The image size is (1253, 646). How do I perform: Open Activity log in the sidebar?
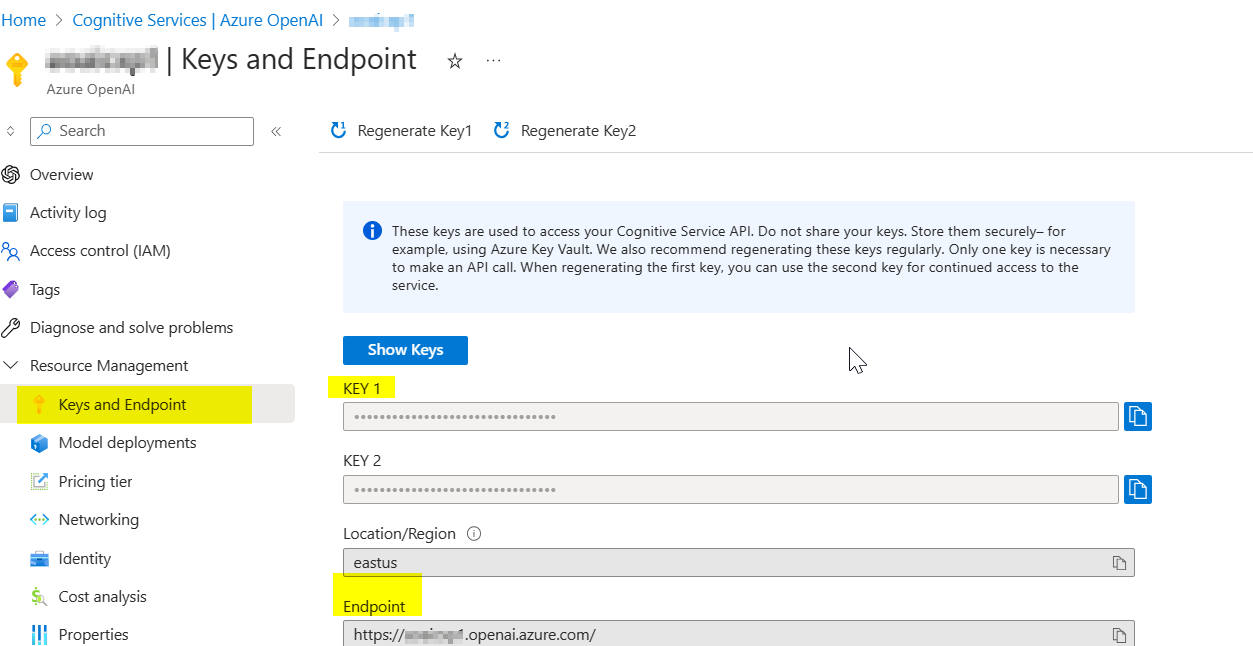pos(67,212)
